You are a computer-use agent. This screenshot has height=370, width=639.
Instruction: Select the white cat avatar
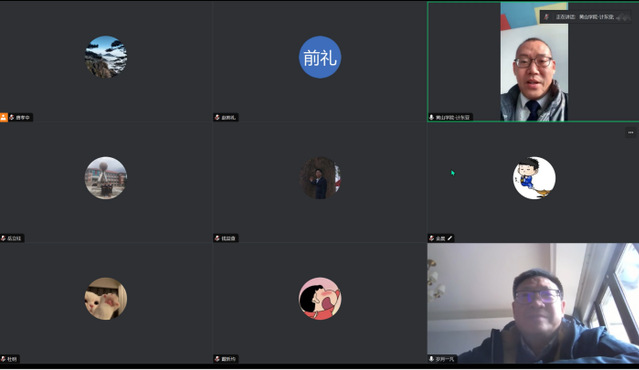106,299
